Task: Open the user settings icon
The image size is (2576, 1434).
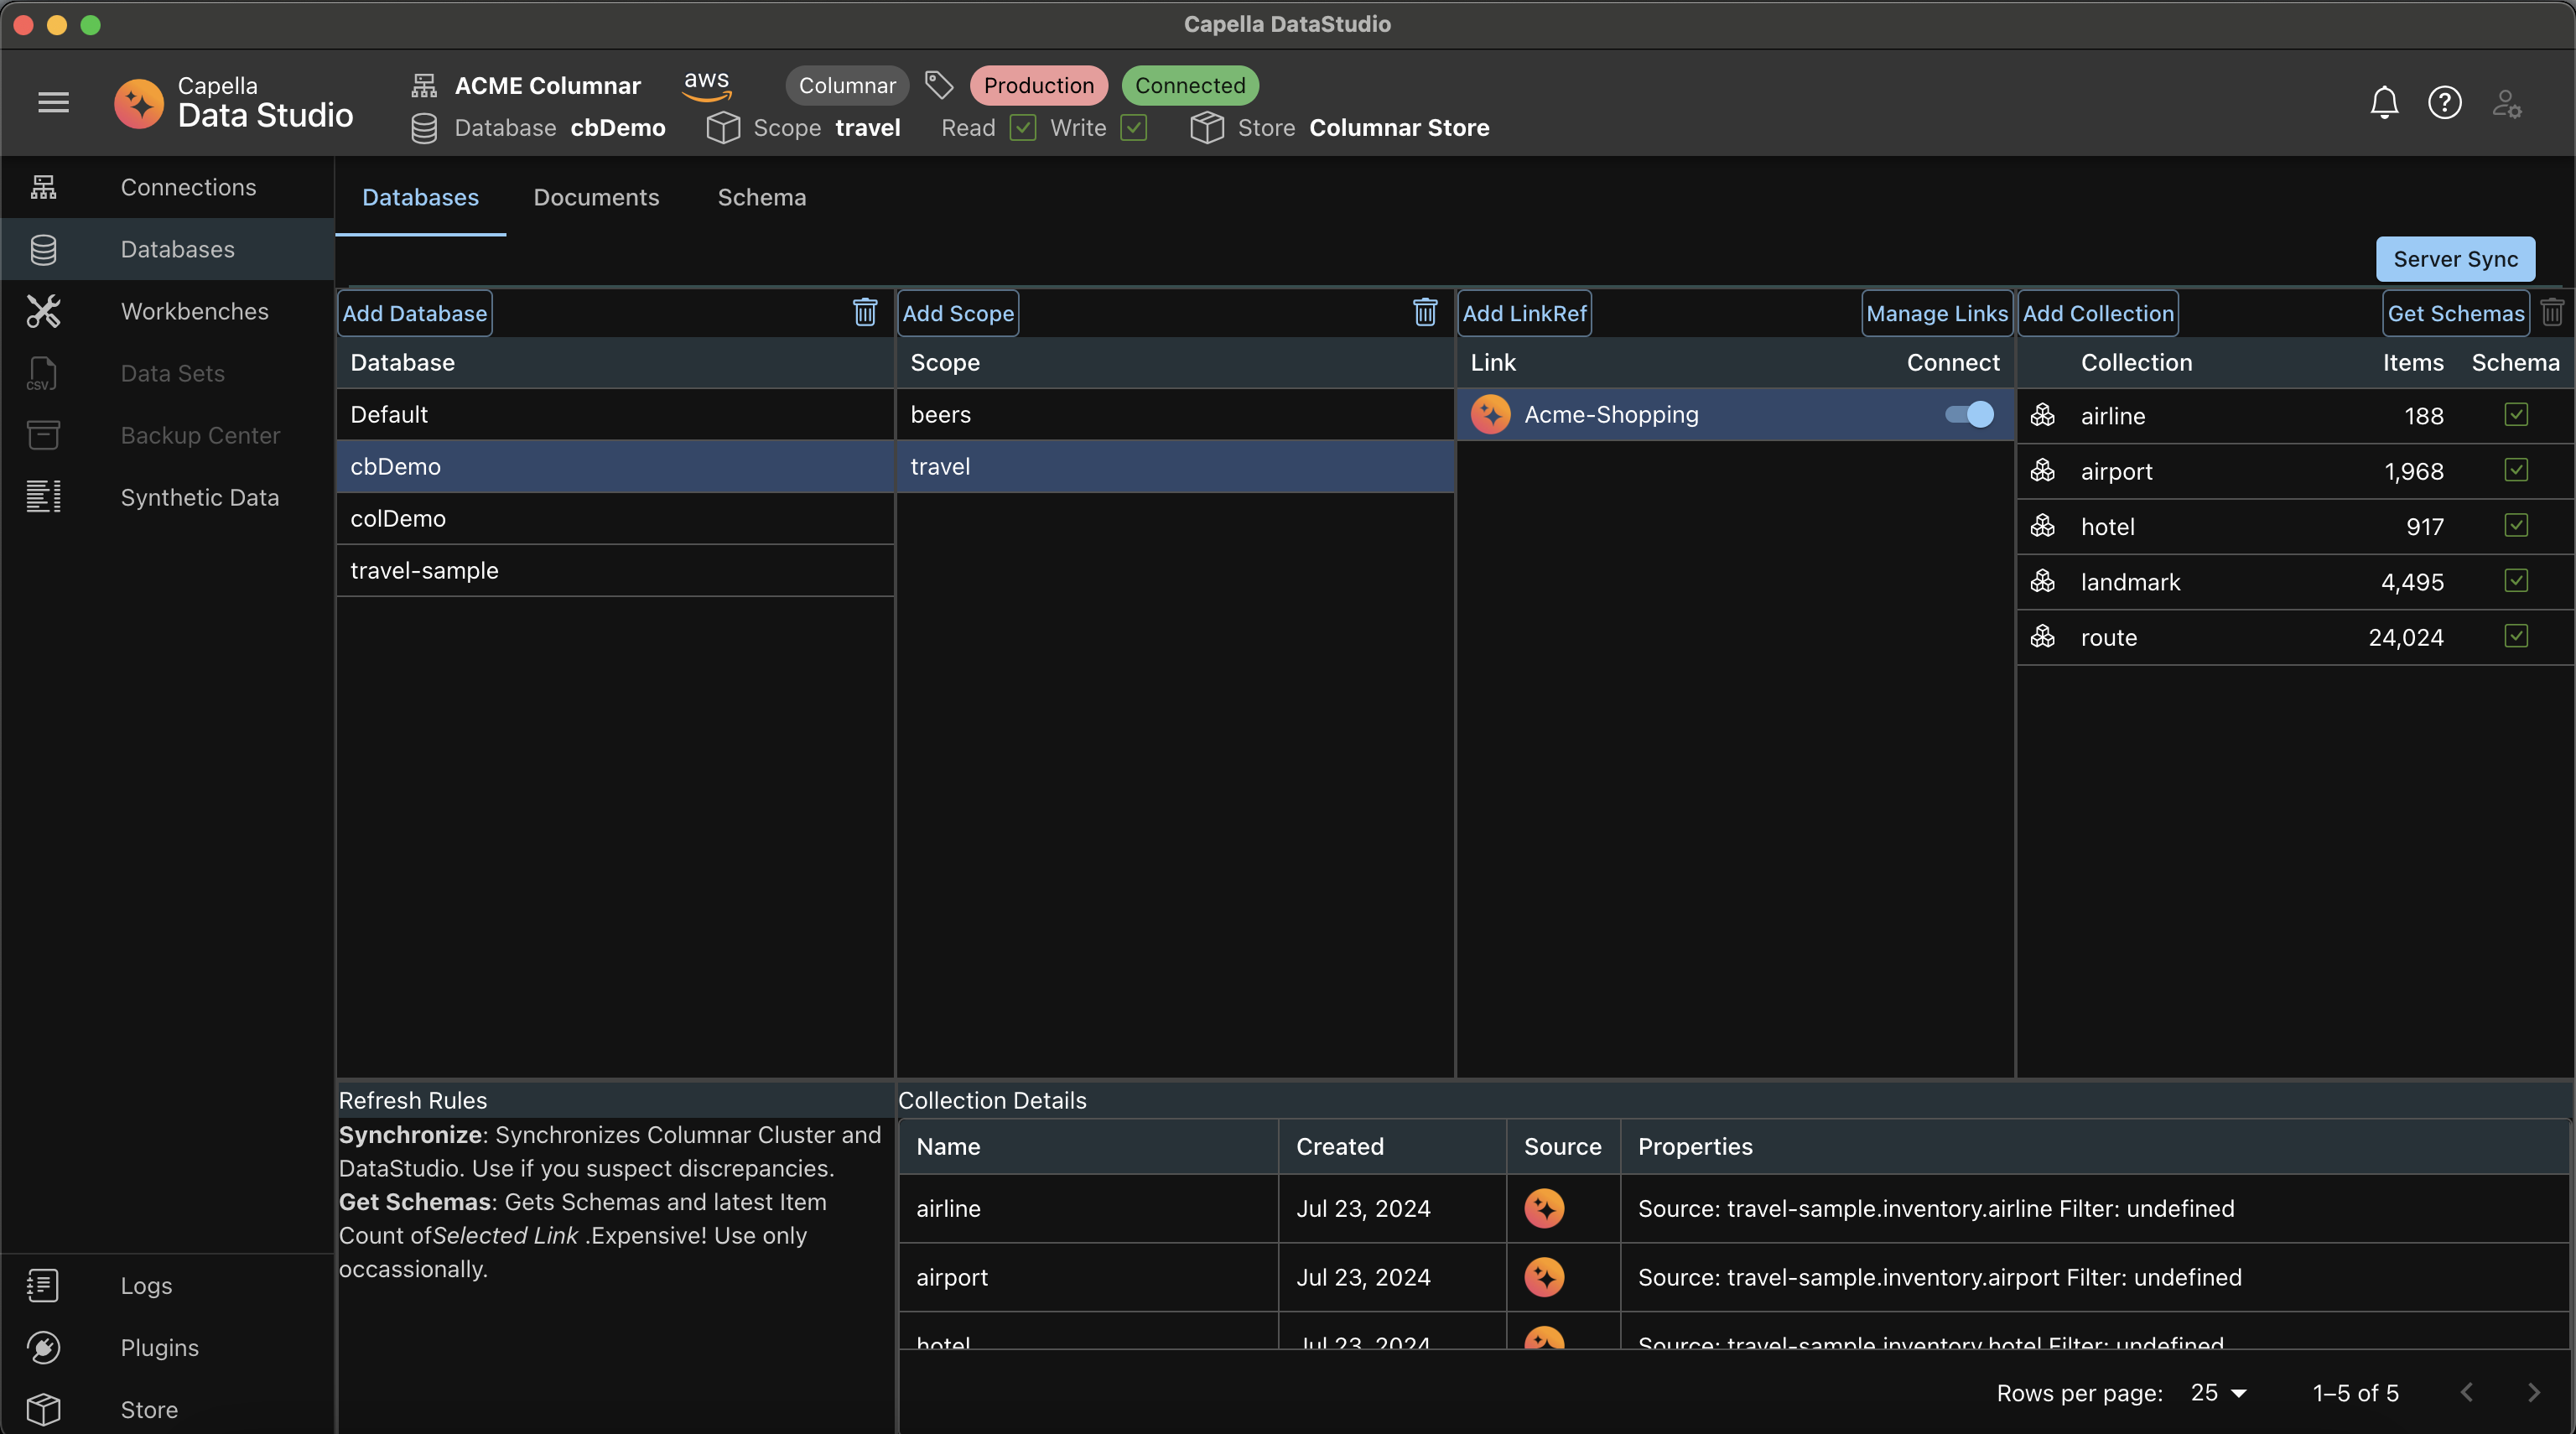Action: pos(2507,103)
